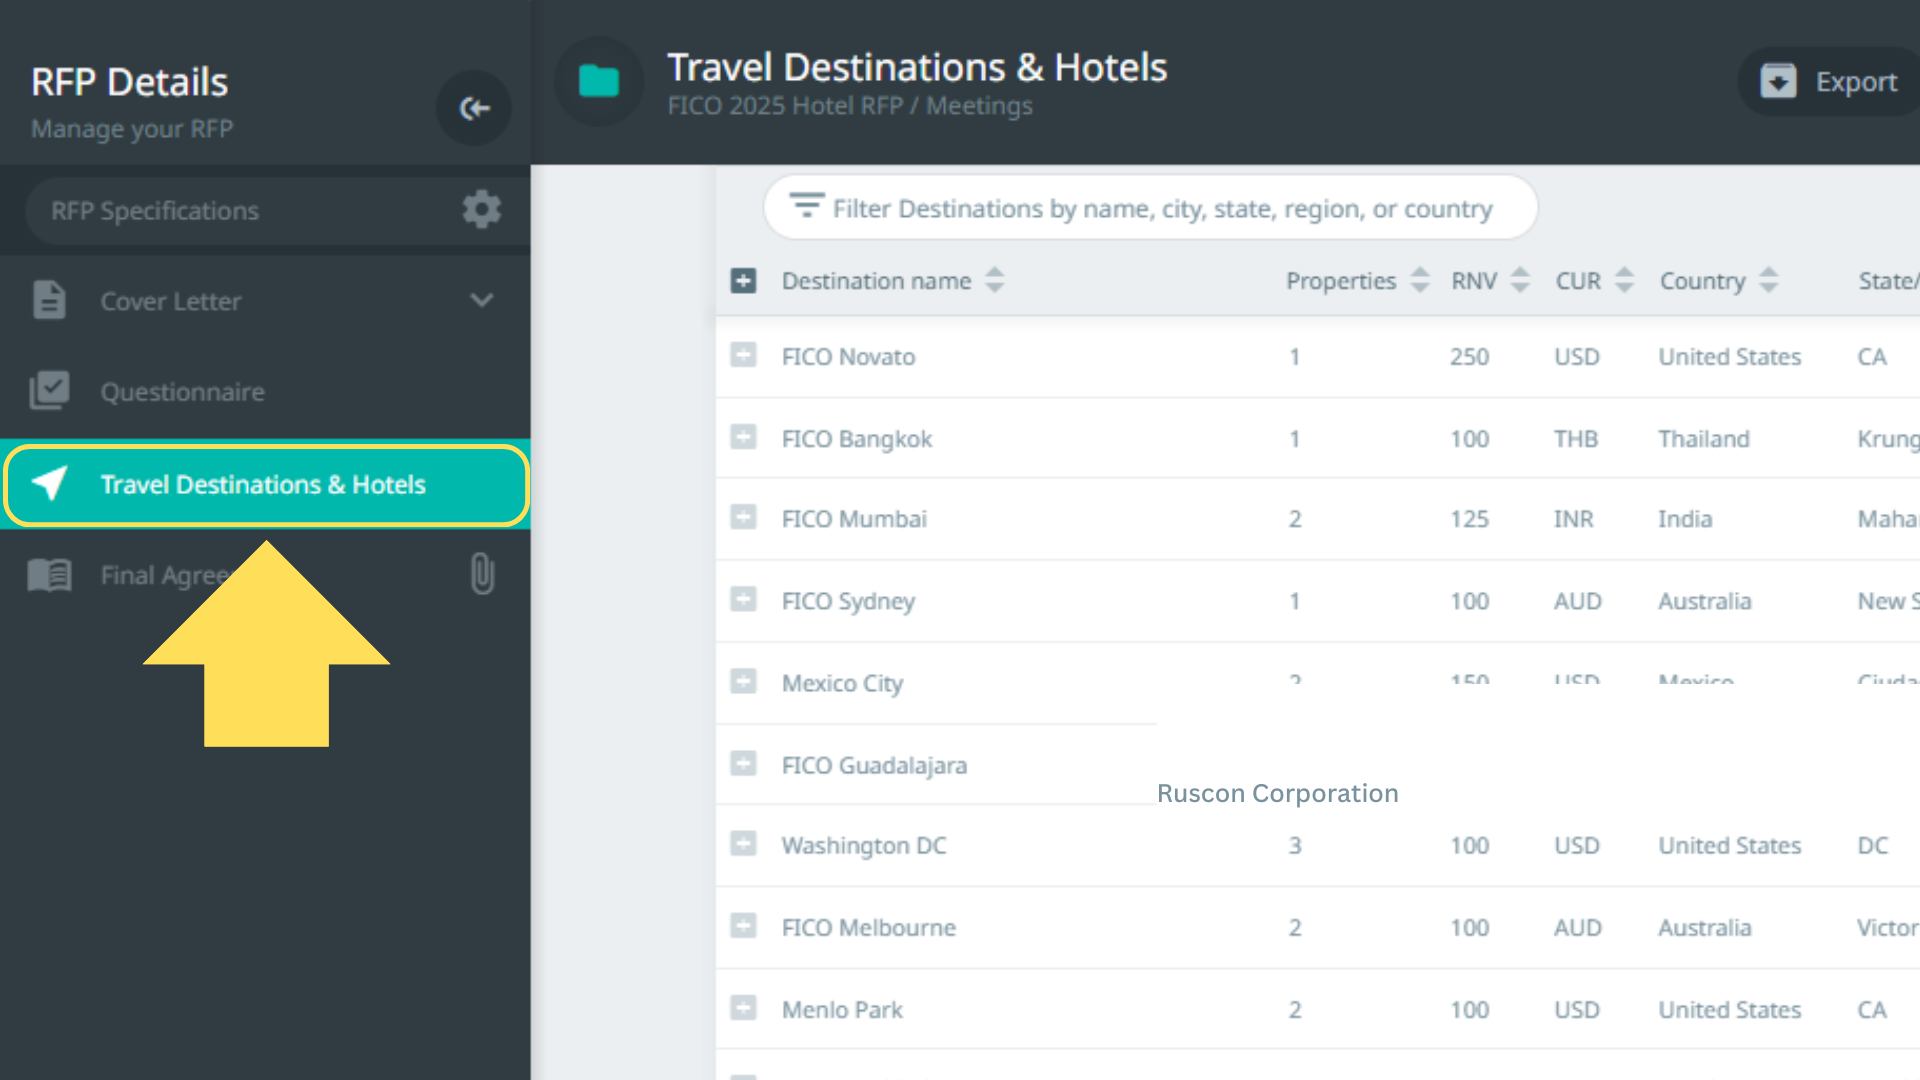Toggle the row box beside FICO Mumbai
Image resolution: width=1920 pixels, height=1080 pixels.
click(x=743, y=517)
